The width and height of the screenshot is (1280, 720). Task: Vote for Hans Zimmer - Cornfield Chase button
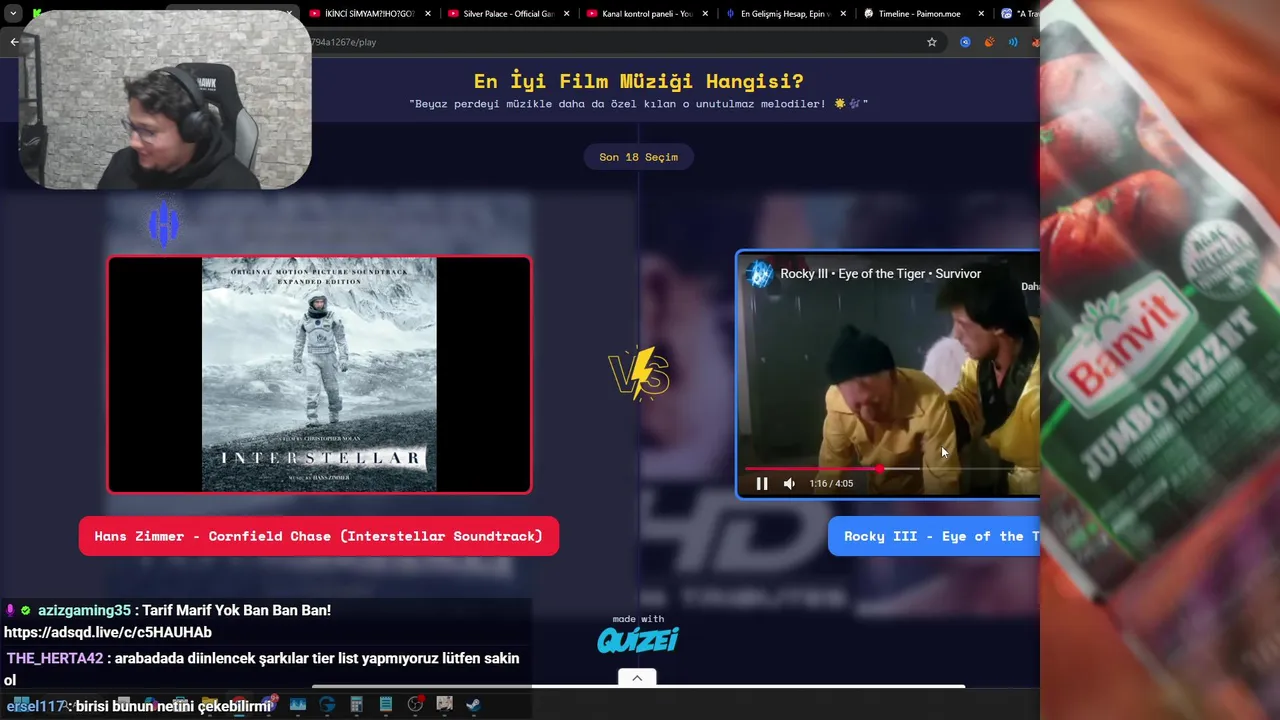(319, 536)
